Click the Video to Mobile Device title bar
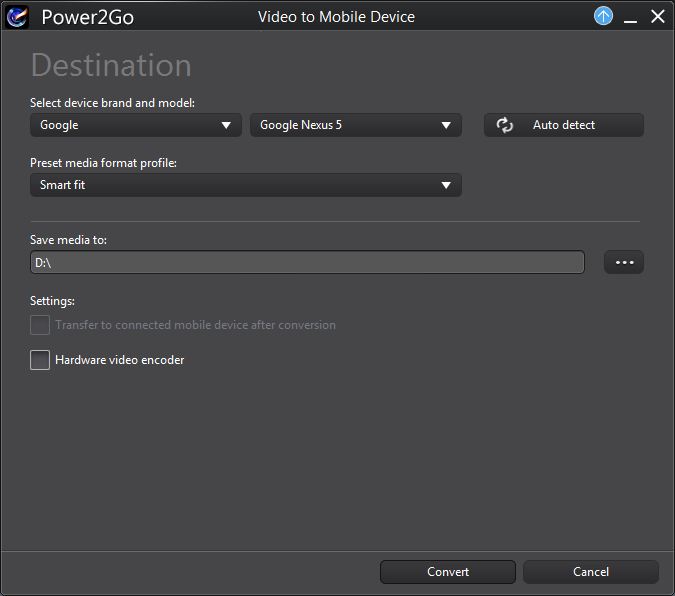 coord(336,17)
